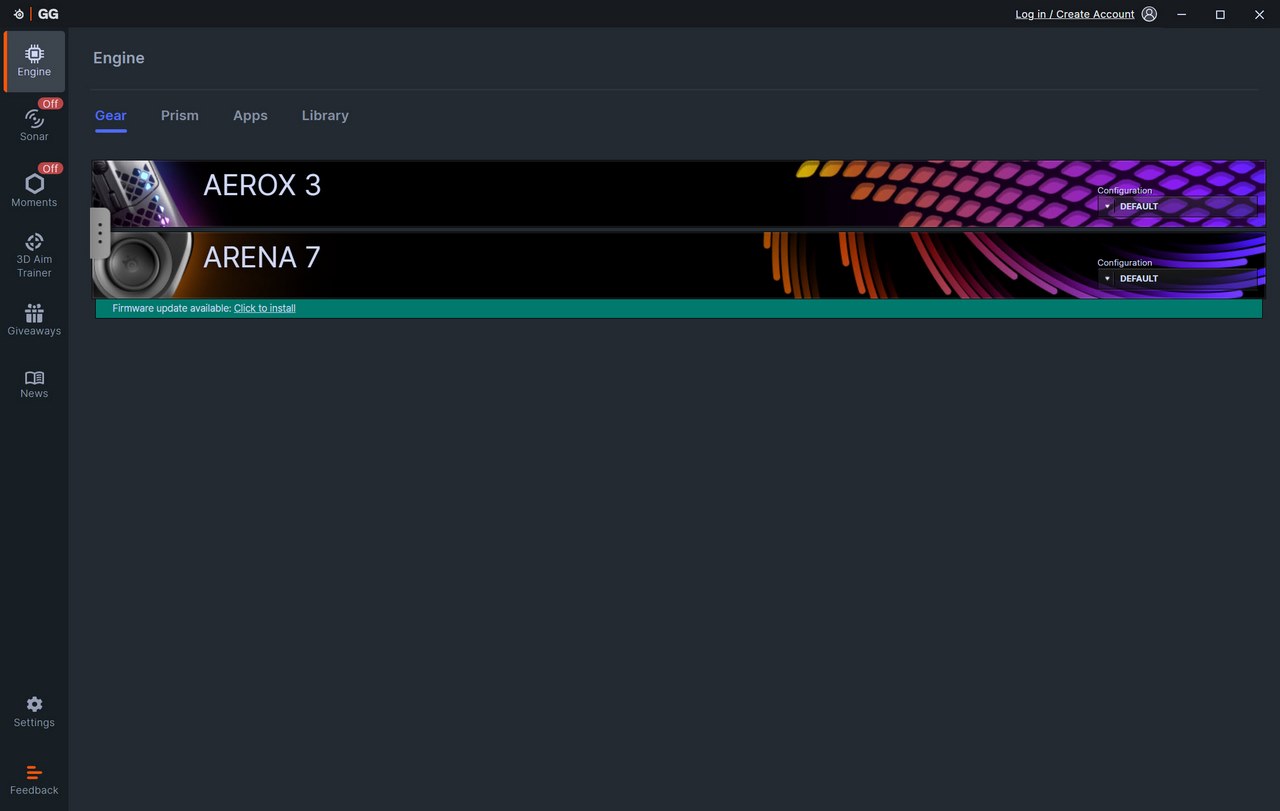The image size is (1280, 811).
Task: Switch to the Prism tab
Action: click(x=180, y=116)
